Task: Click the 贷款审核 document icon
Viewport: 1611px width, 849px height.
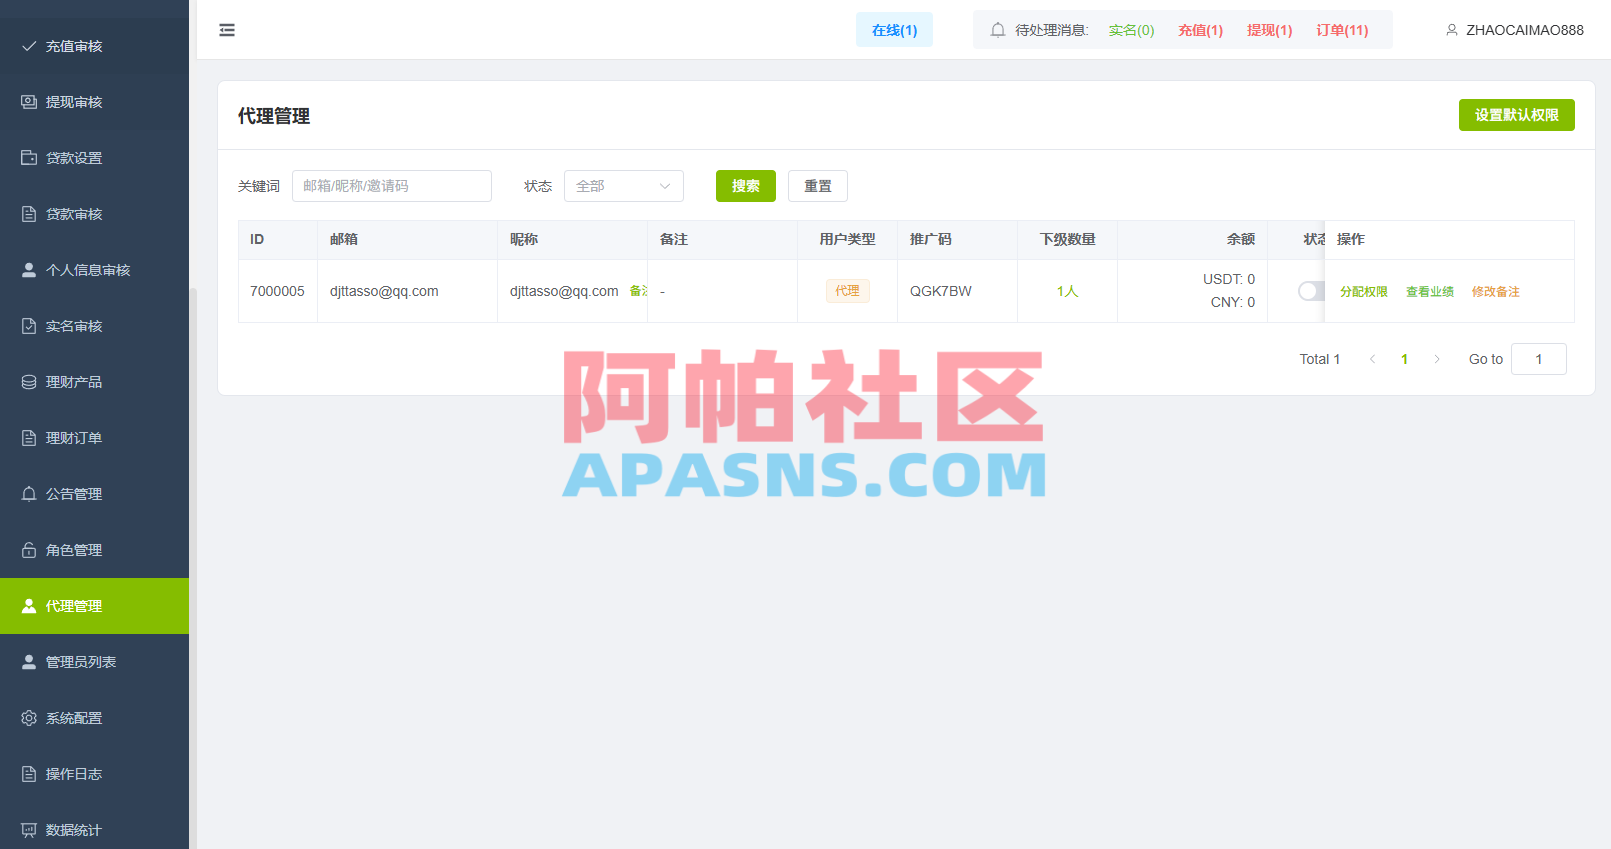Action: pyautogui.click(x=29, y=214)
